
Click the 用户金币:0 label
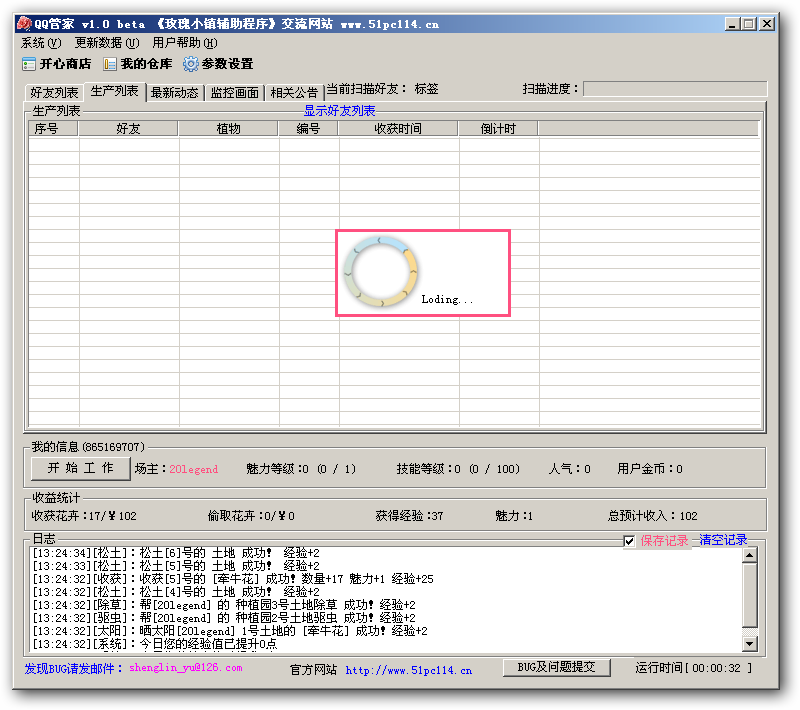pyautogui.click(x=649, y=469)
